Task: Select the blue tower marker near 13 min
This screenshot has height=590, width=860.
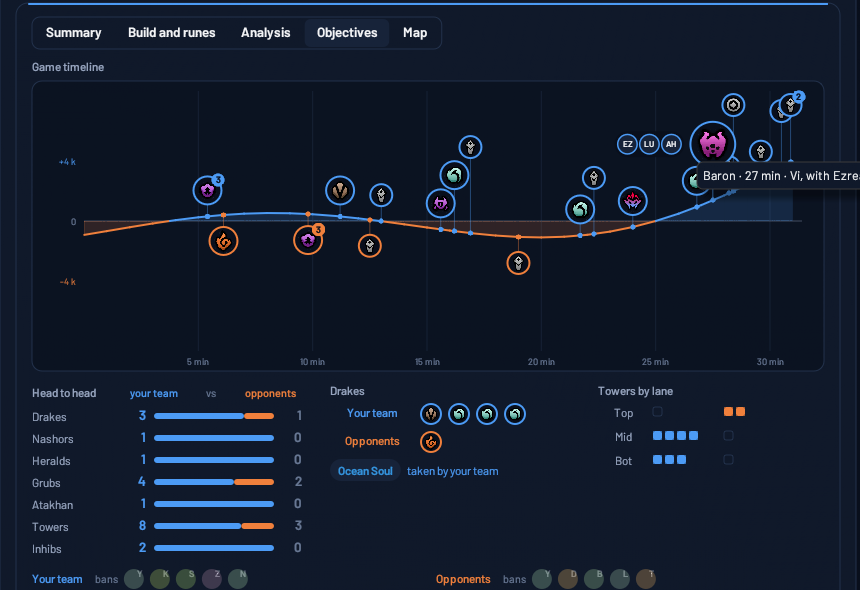Action: (x=381, y=195)
